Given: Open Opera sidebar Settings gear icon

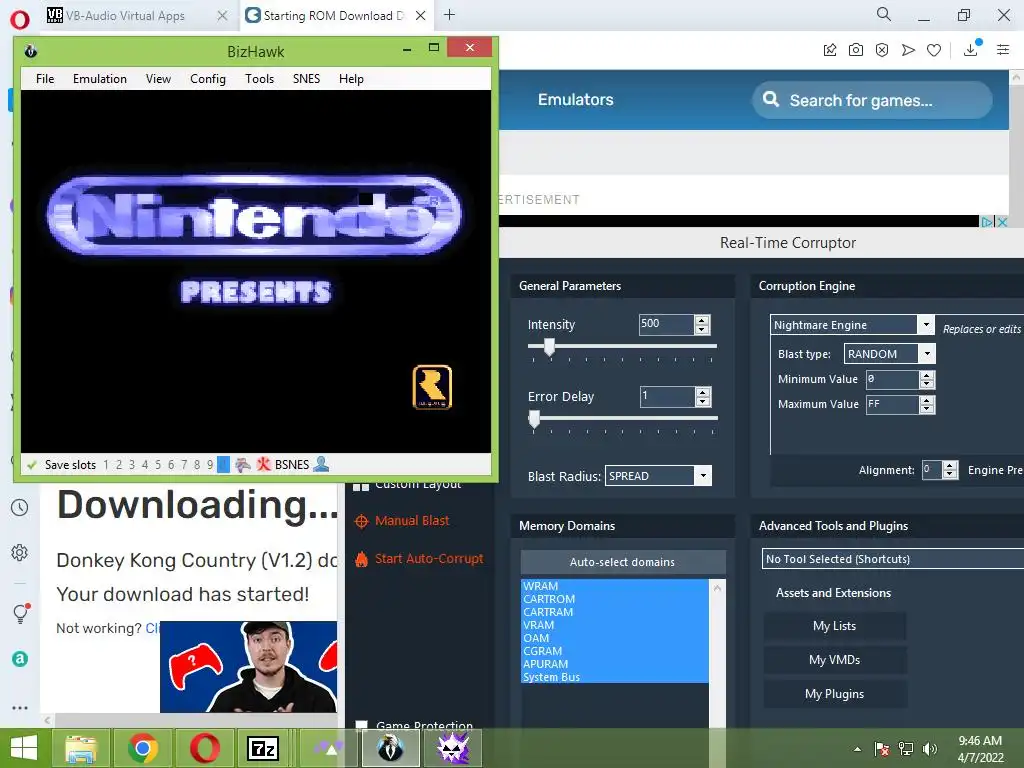Looking at the screenshot, I should (20, 552).
